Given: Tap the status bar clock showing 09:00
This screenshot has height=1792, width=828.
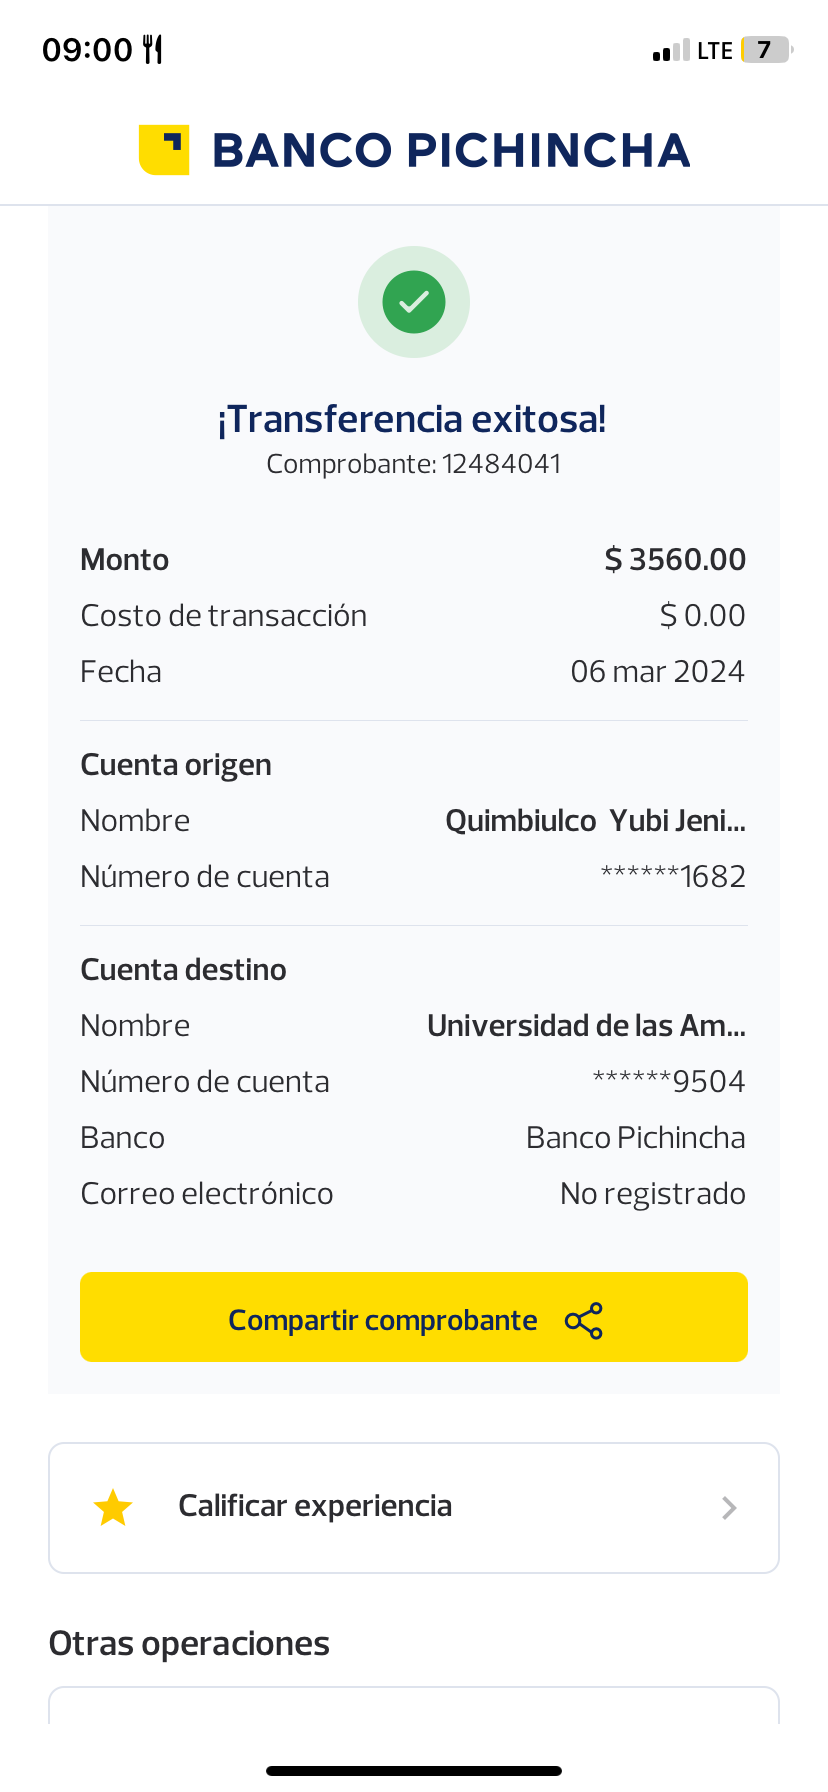Looking at the screenshot, I should 87,49.
